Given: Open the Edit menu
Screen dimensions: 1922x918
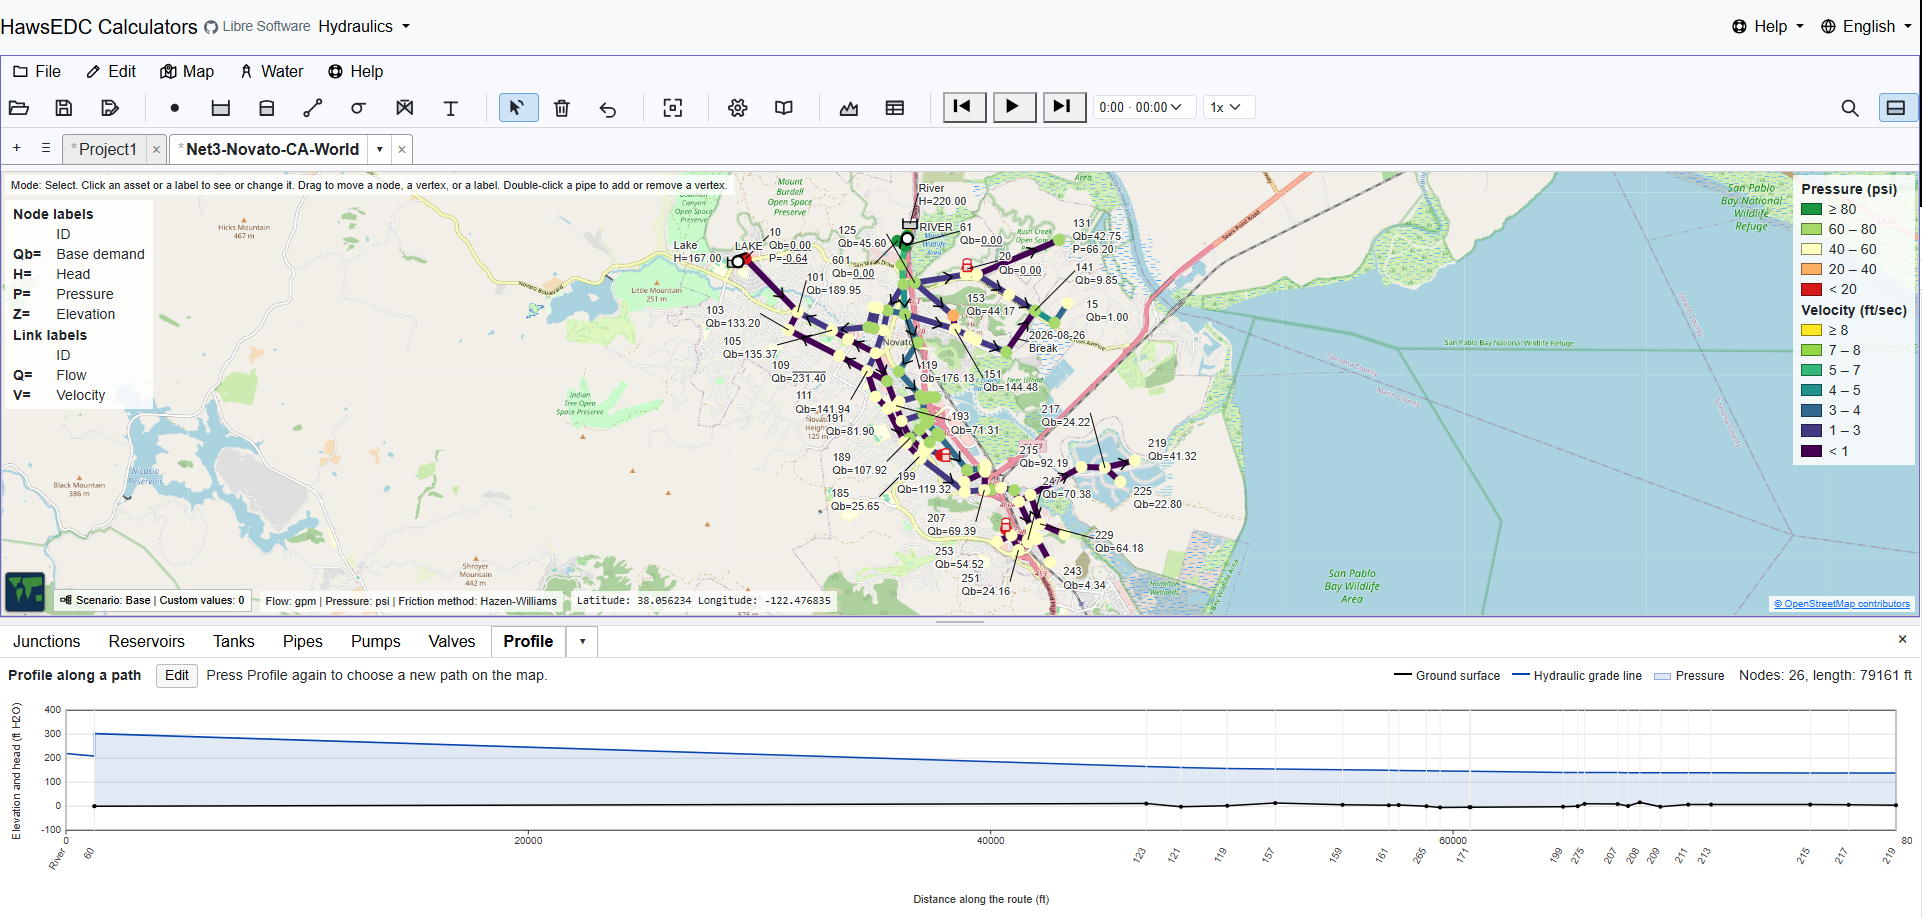Looking at the screenshot, I should pyautogui.click(x=111, y=72).
